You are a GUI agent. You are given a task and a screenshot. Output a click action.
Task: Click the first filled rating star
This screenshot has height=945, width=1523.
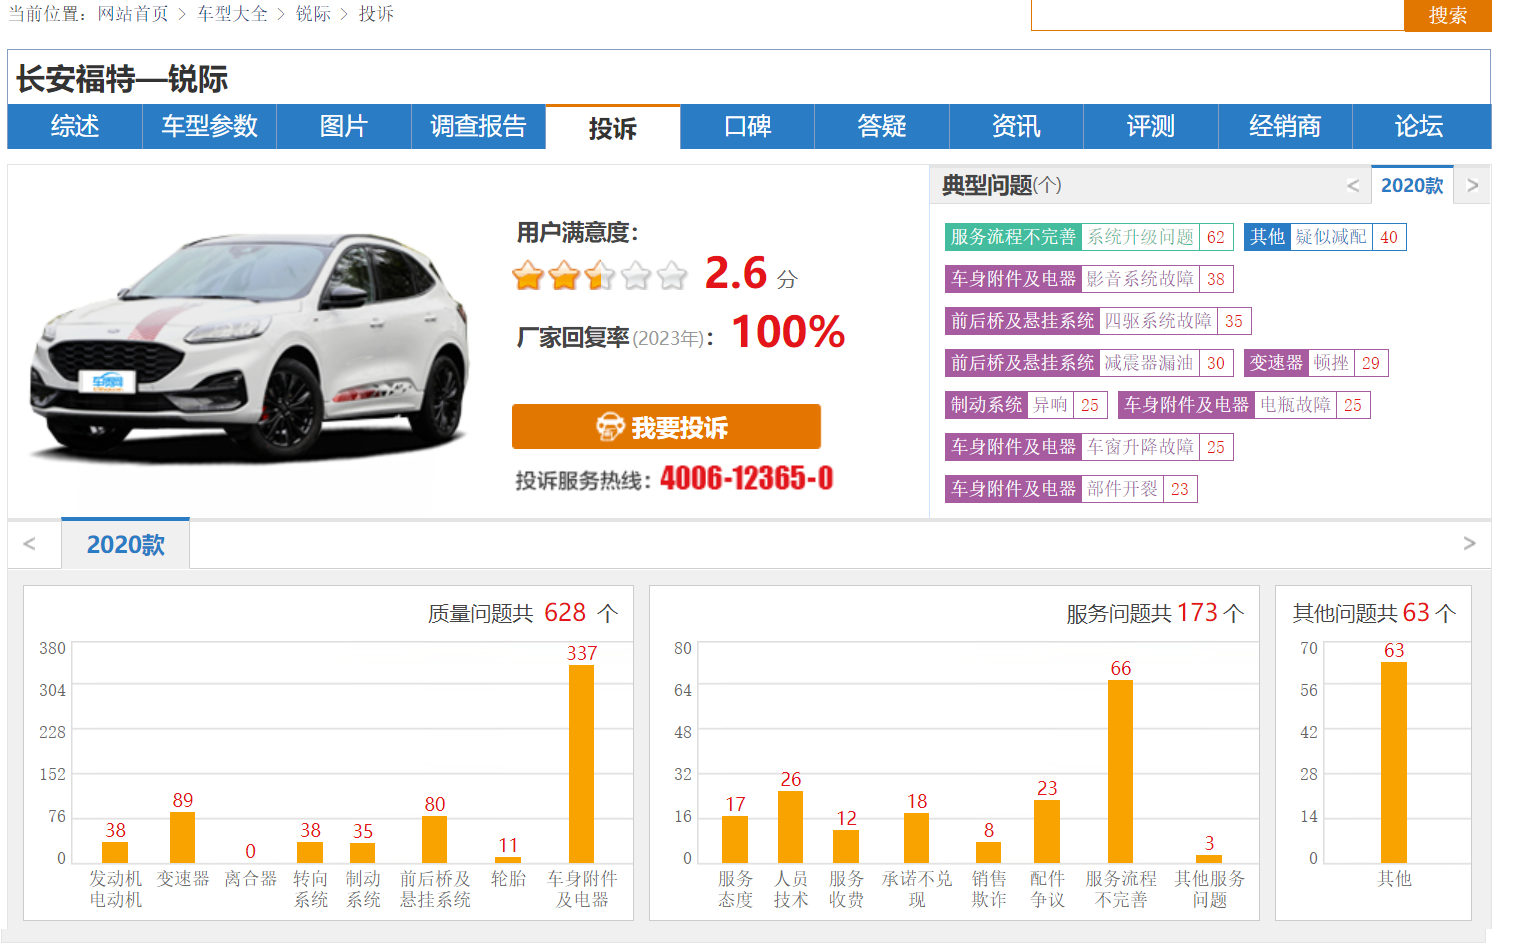pyautogui.click(x=528, y=275)
